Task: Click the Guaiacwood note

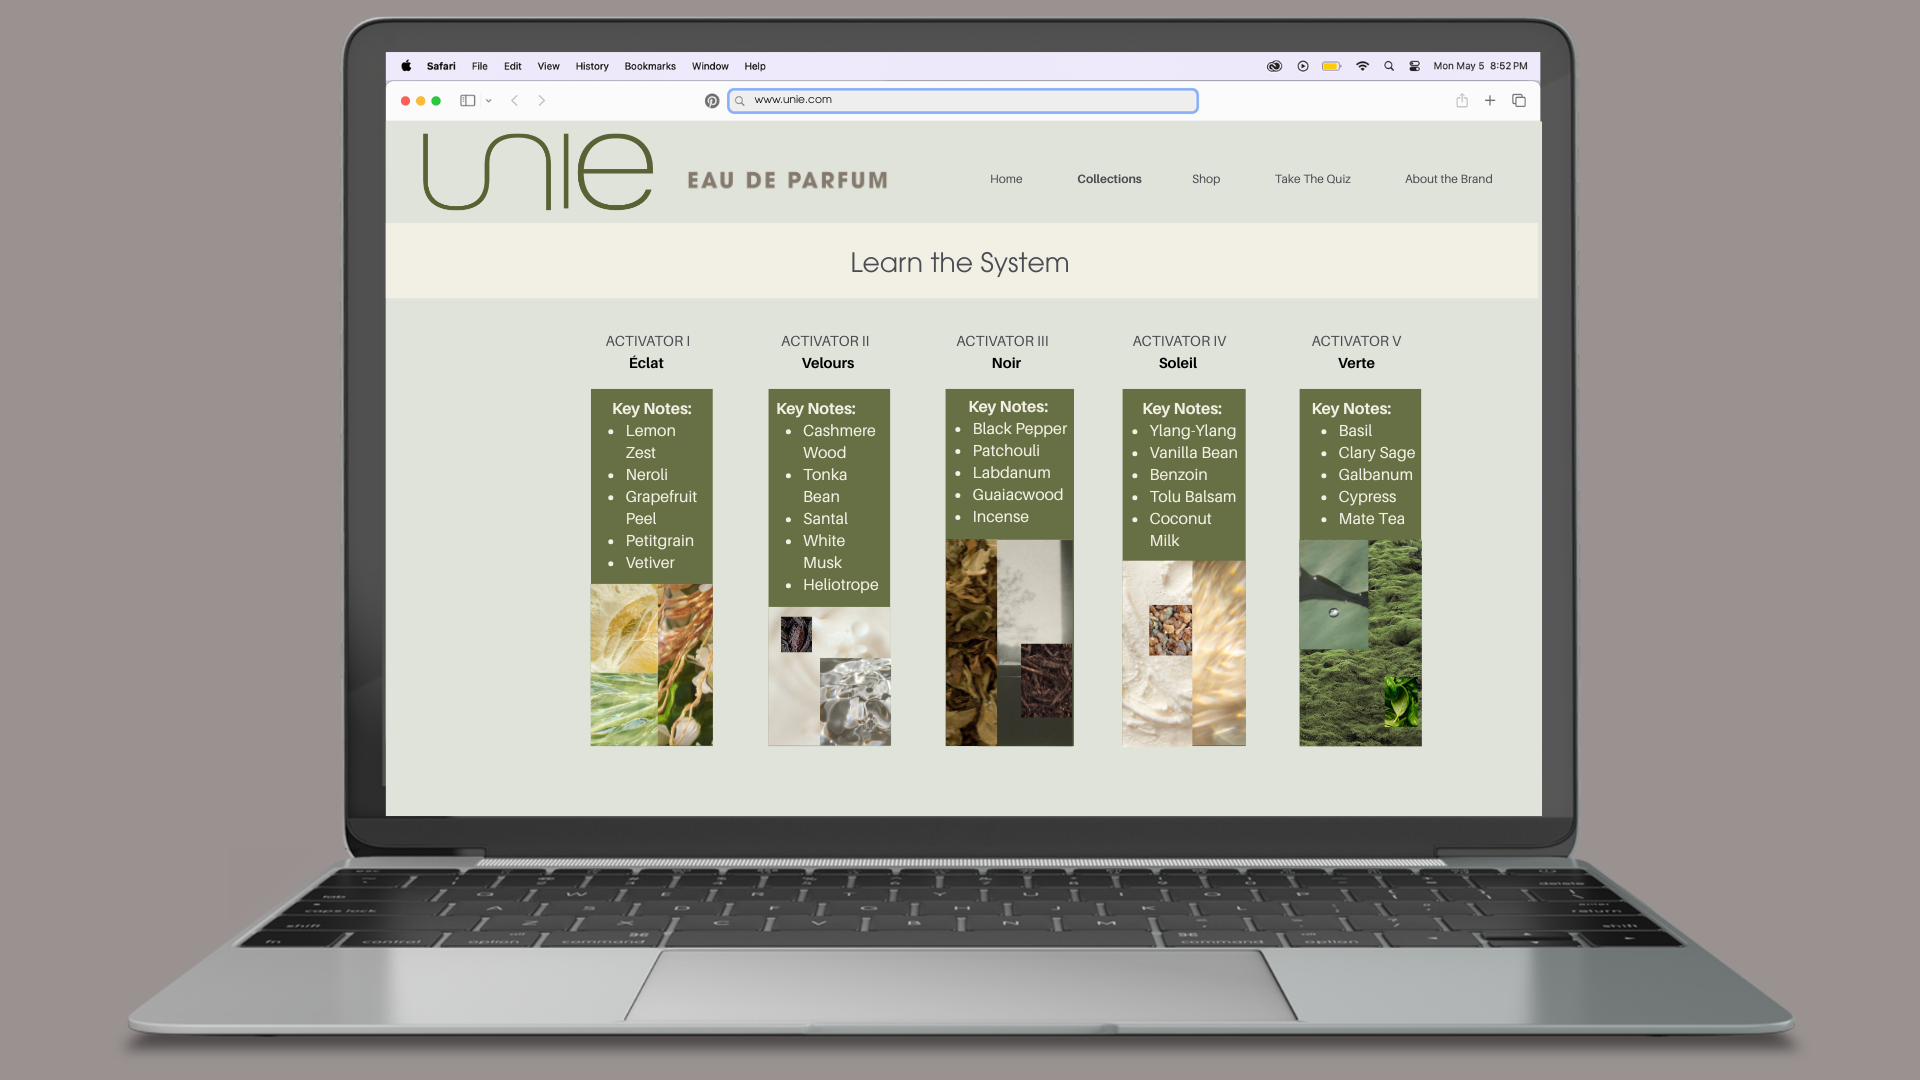Action: [x=1018, y=495]
